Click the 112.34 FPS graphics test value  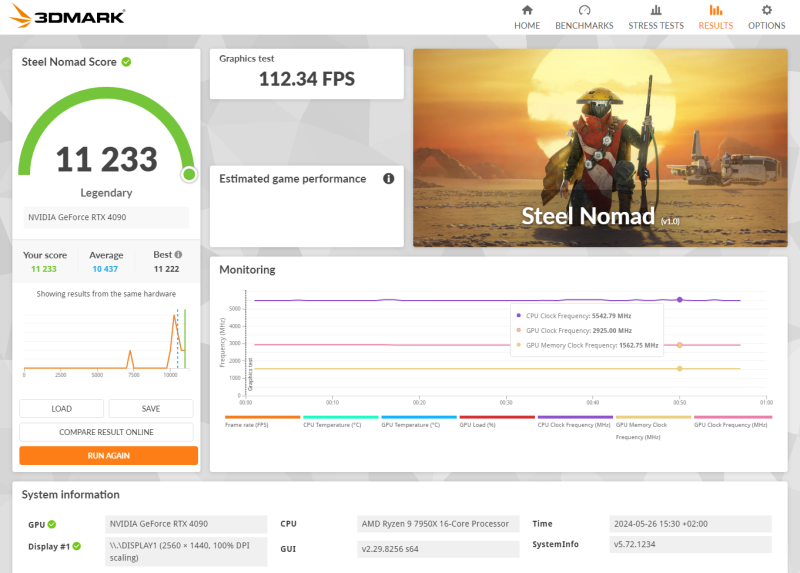pyautogui.click(x=307, y=79)
